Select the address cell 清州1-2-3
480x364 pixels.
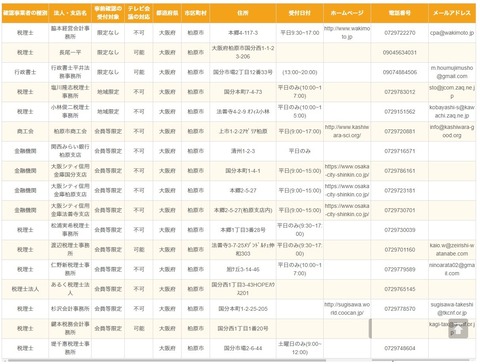[x=243, y=151]
